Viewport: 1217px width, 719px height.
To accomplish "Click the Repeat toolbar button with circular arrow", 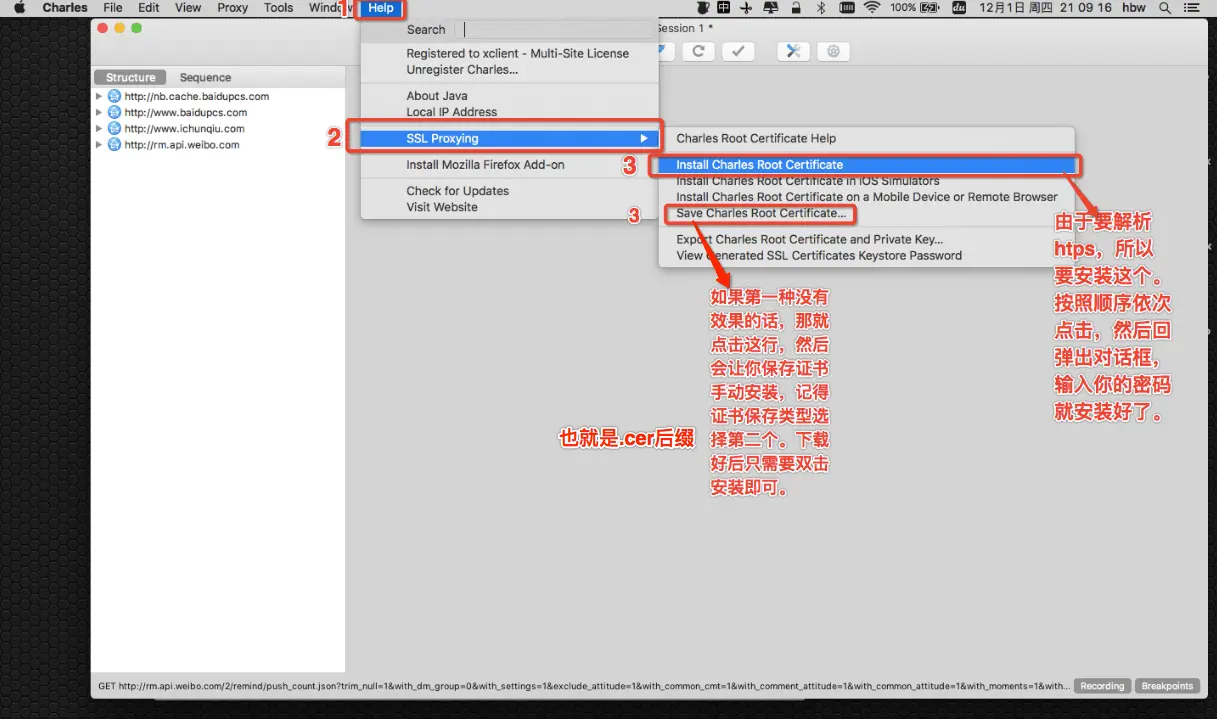I will pyautogui.click(x=698, y=51).
